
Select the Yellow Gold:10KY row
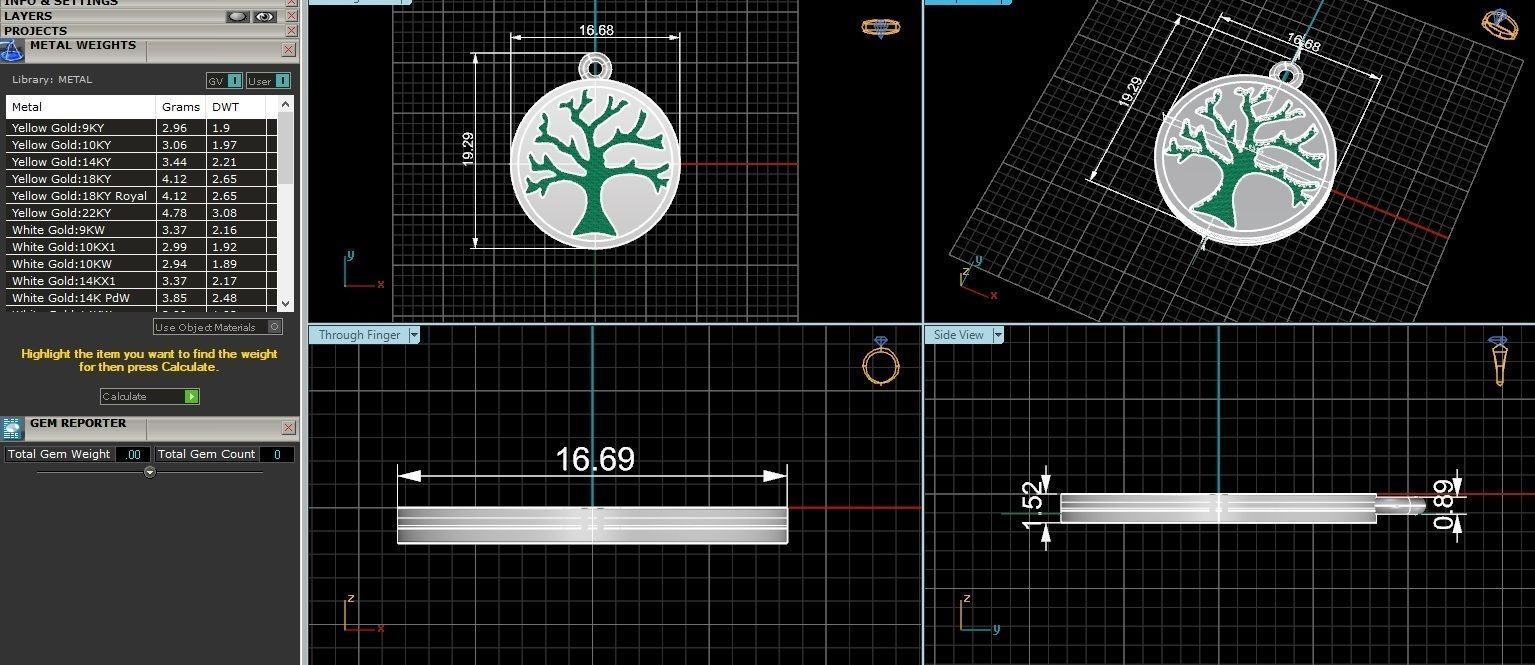tap(141, 145)
